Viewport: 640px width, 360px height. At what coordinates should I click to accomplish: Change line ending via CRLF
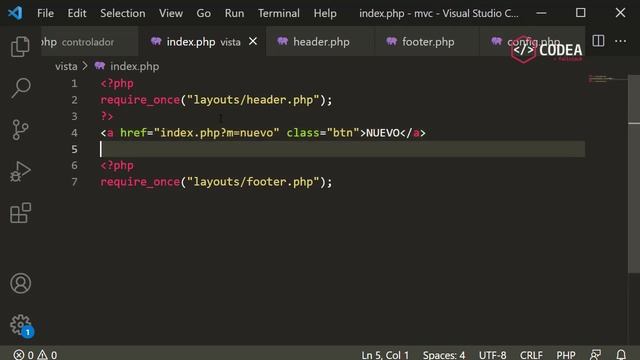[531, 354]
